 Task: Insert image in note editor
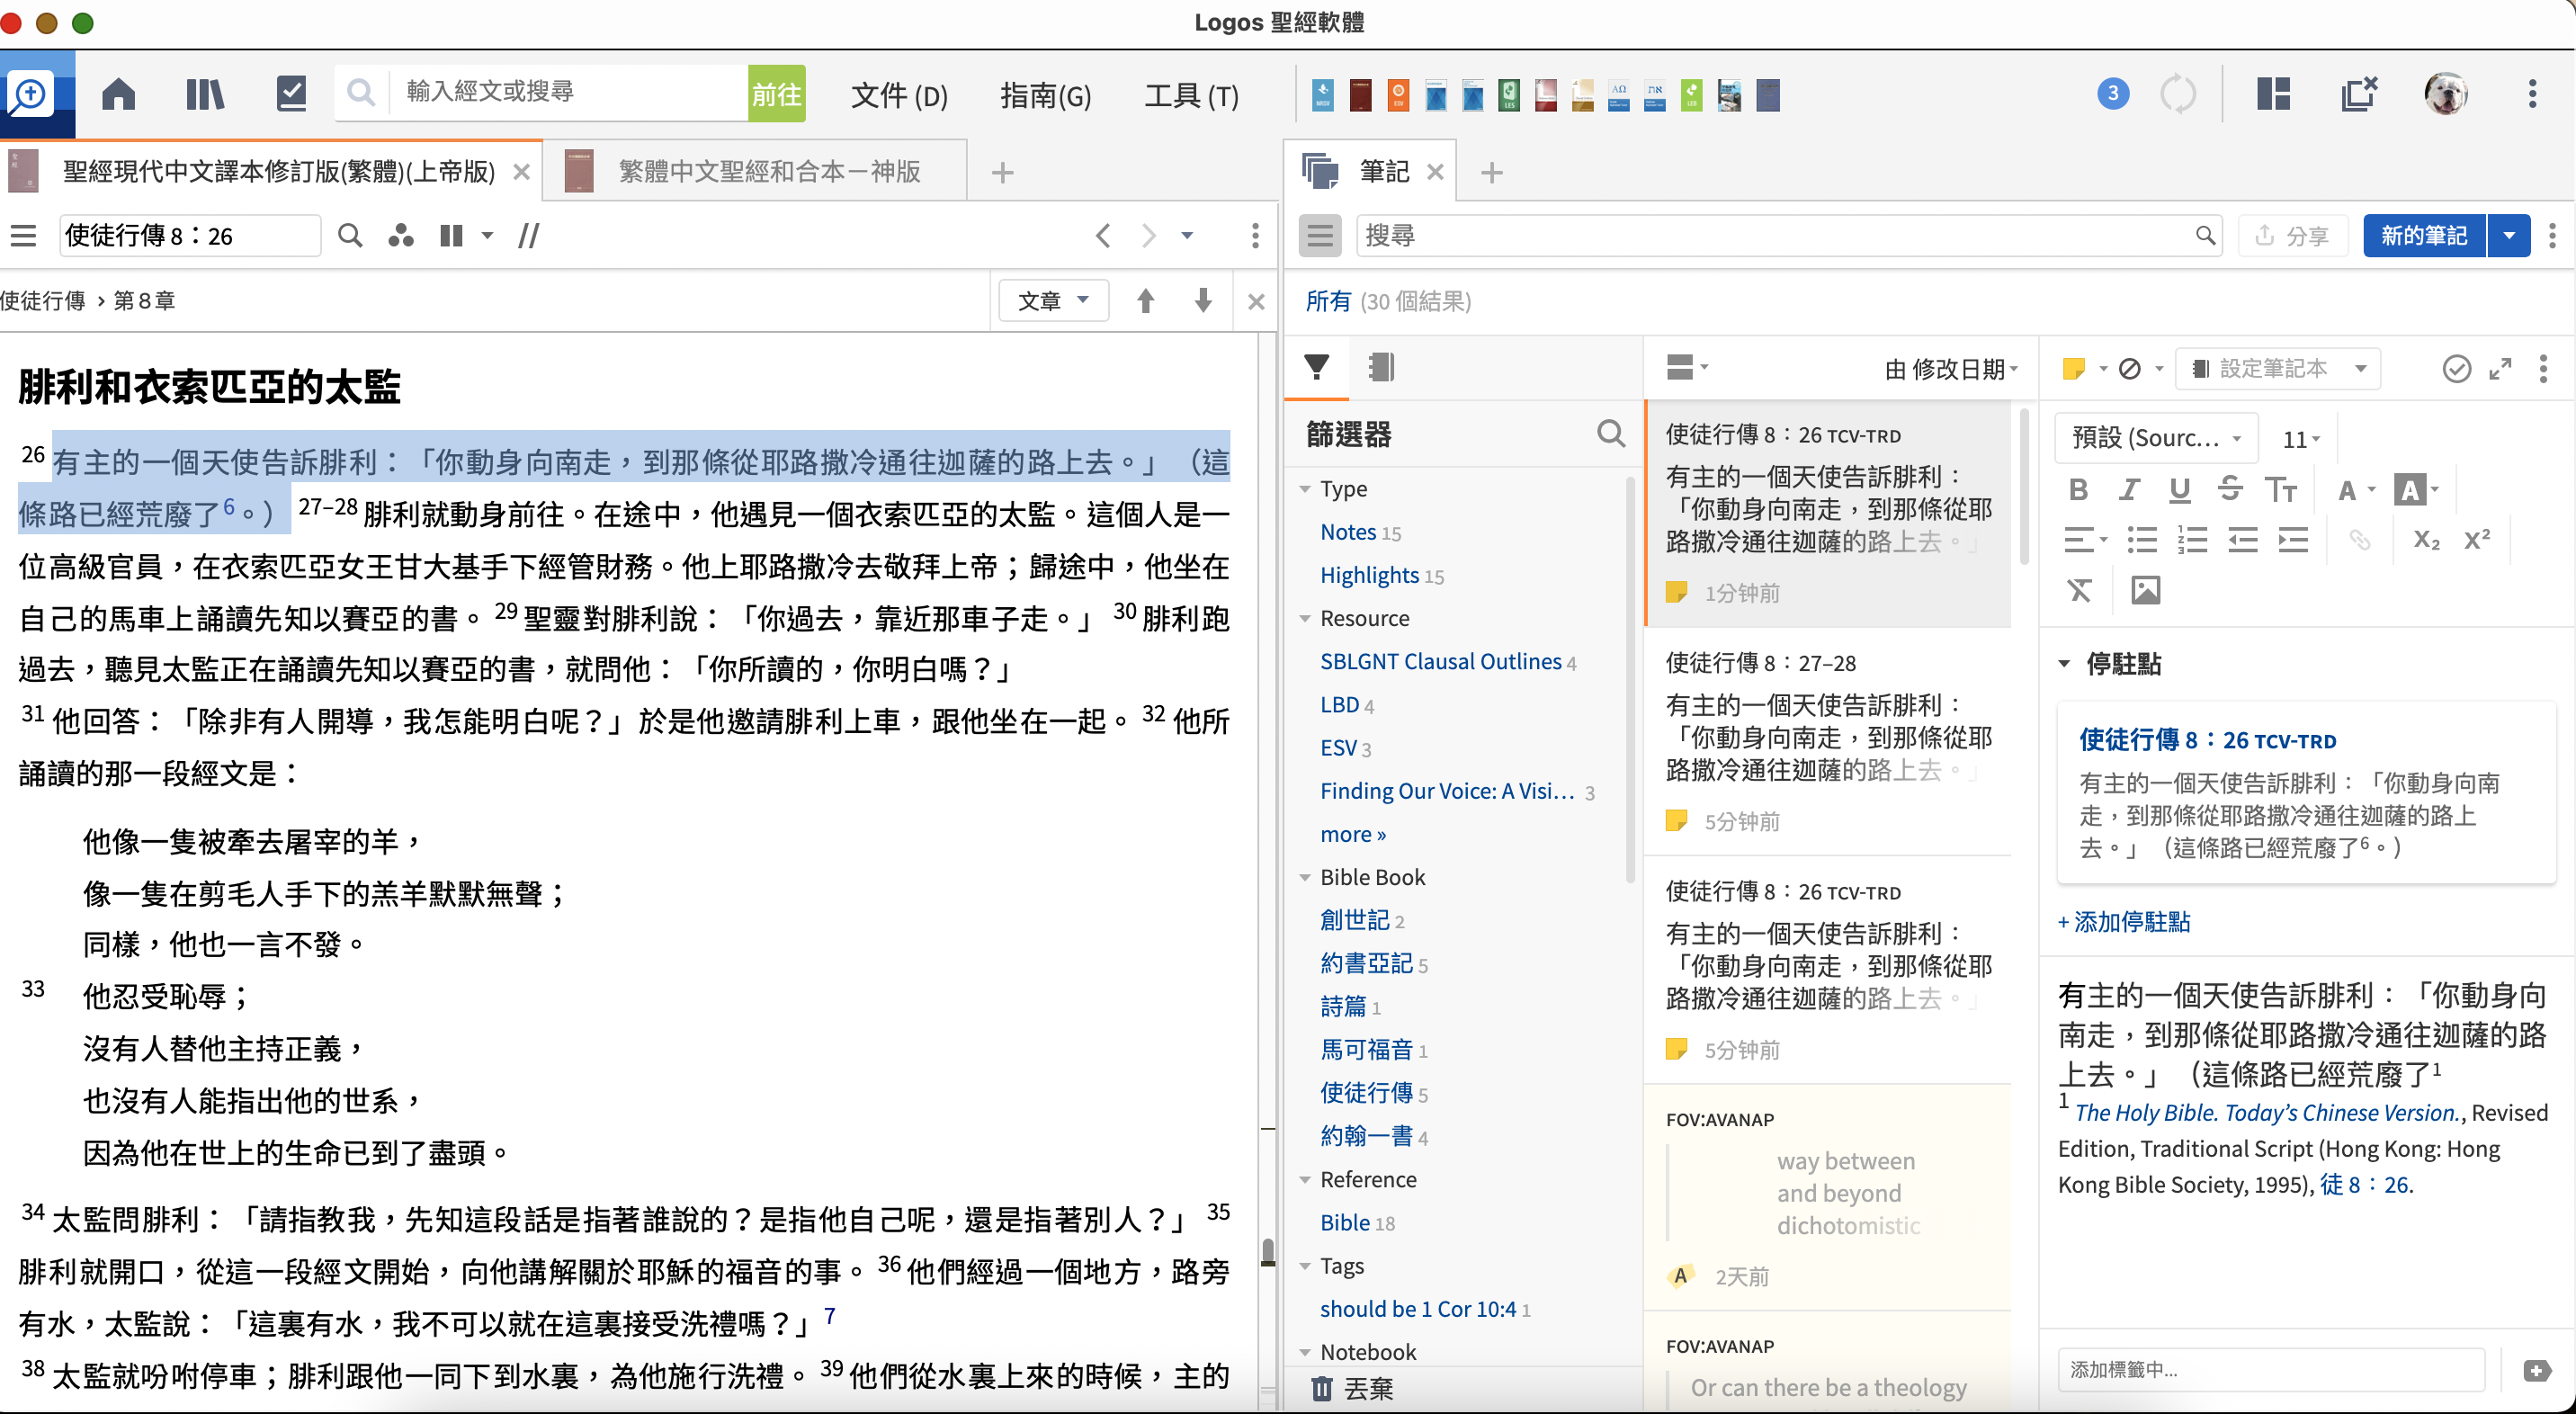point(2145,591)
